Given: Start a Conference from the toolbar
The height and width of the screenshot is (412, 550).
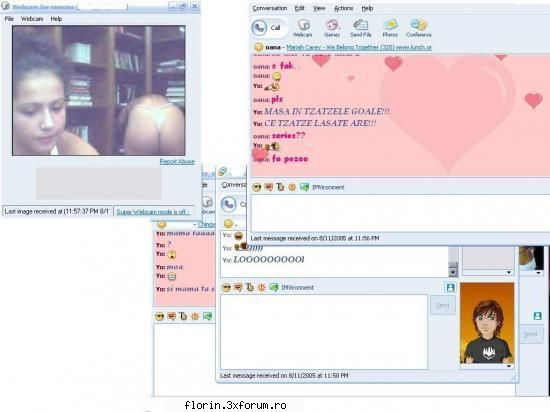Looking at the screenshot, I should tap(419, 28).
